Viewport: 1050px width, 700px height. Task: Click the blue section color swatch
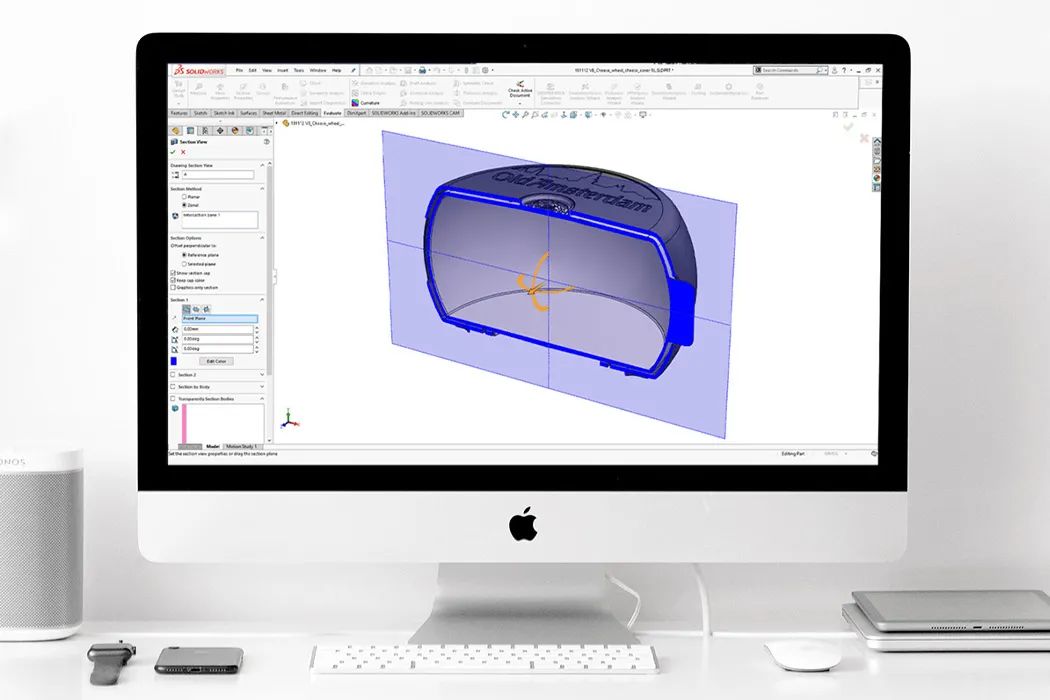(x=173, y=361)
